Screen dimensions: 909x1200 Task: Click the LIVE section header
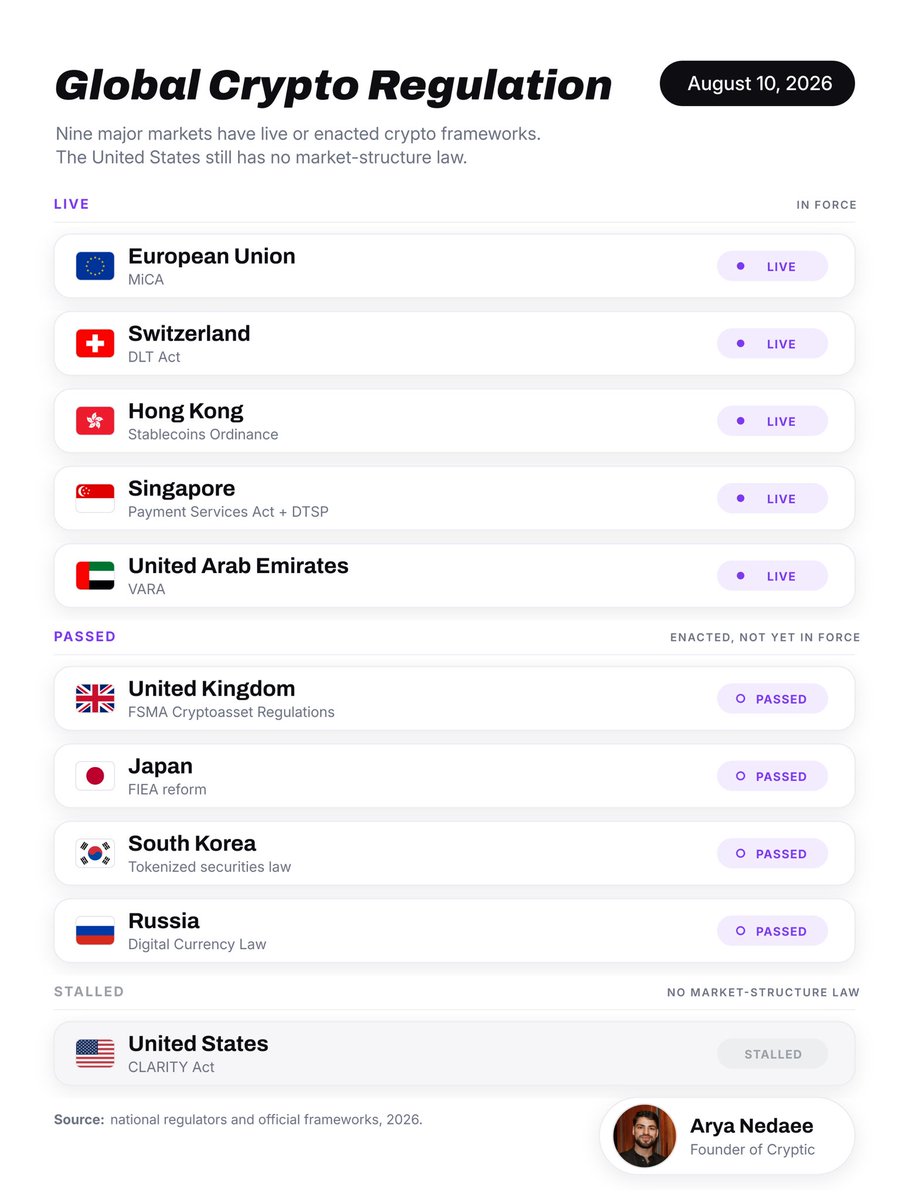pos(72,204)
